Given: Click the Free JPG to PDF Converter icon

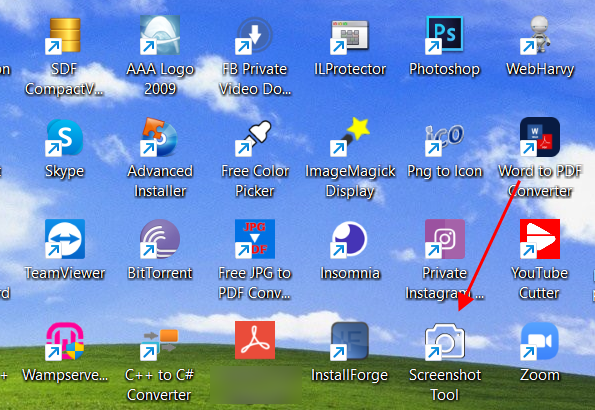Looking at the screenshot, I should 255,239.
